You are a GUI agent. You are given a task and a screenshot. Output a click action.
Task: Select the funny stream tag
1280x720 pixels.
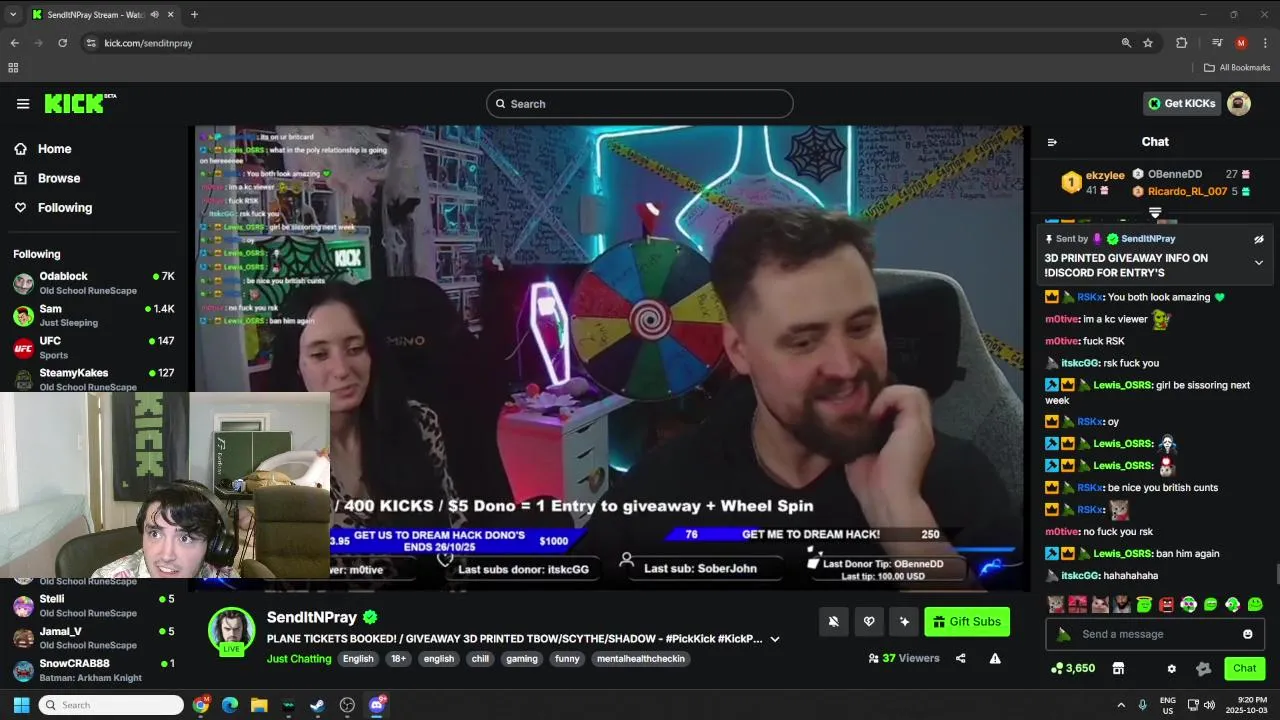(x=567, y=659)
